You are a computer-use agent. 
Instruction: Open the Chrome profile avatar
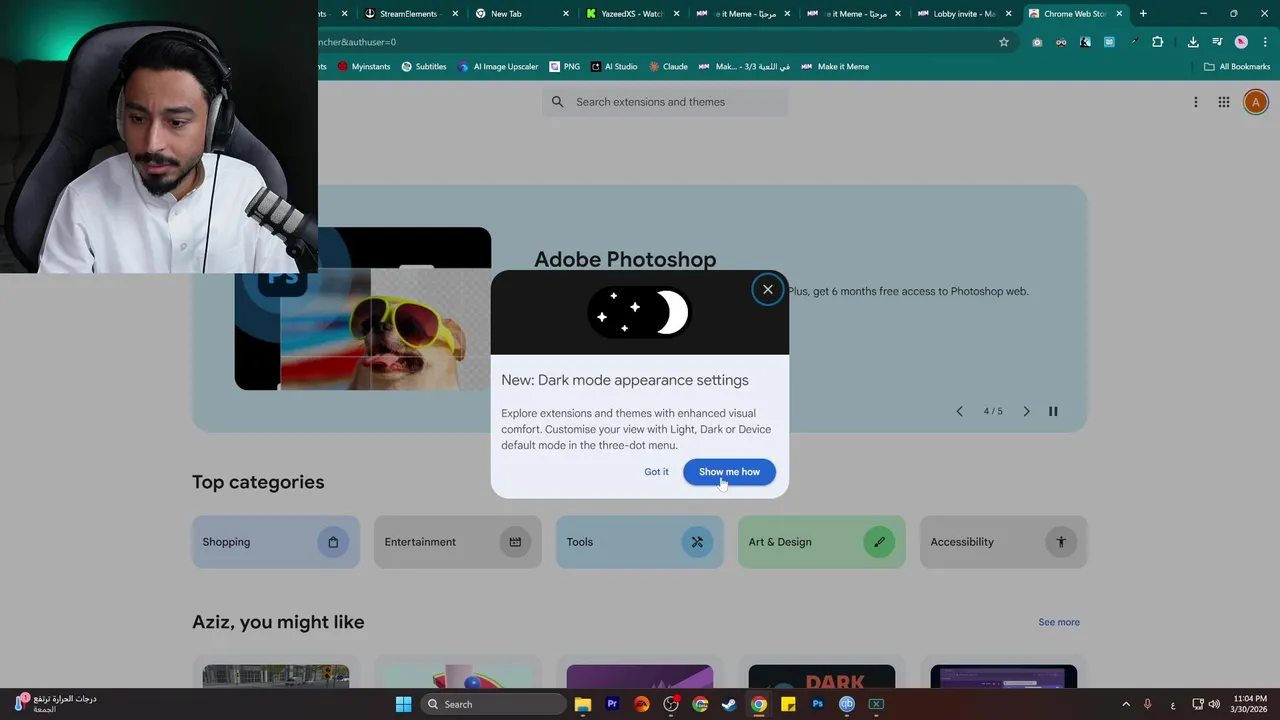[1241, 42]
